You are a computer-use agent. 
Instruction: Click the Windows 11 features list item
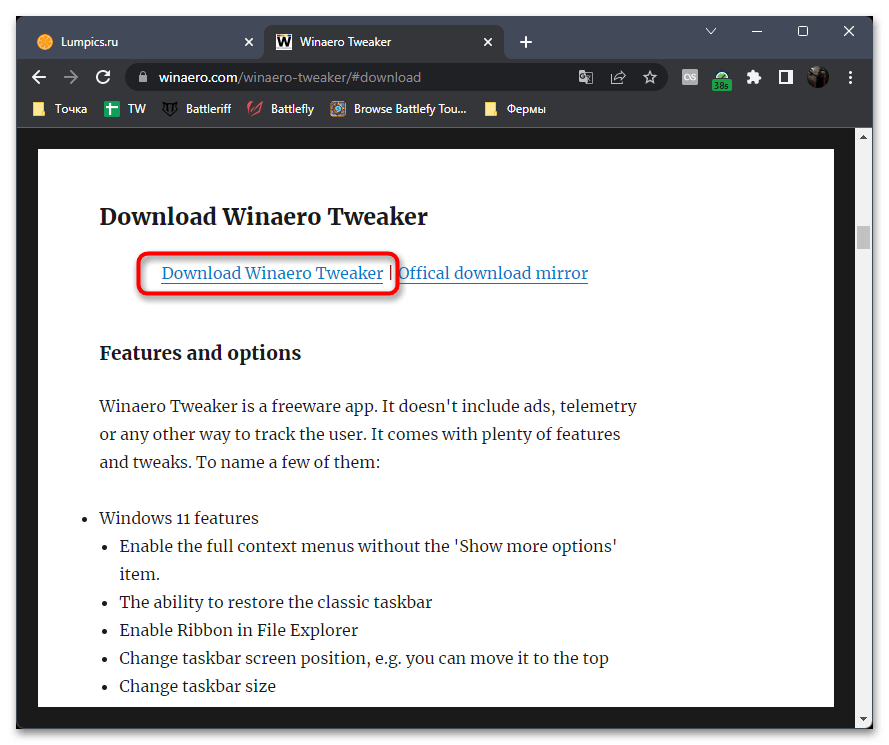tap(179, 518)
